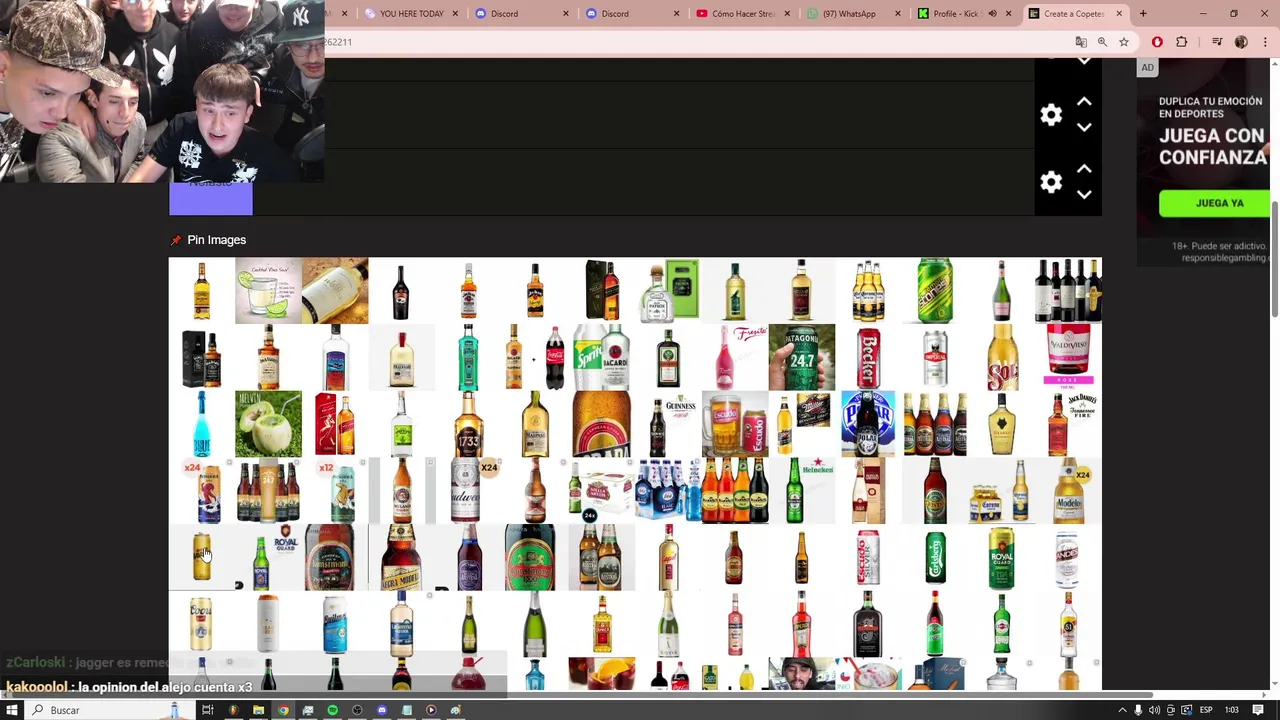Open Task View on the taskbar
Image resolution: width=1280 pixels, height=720 pixels.
coord(208,710)
